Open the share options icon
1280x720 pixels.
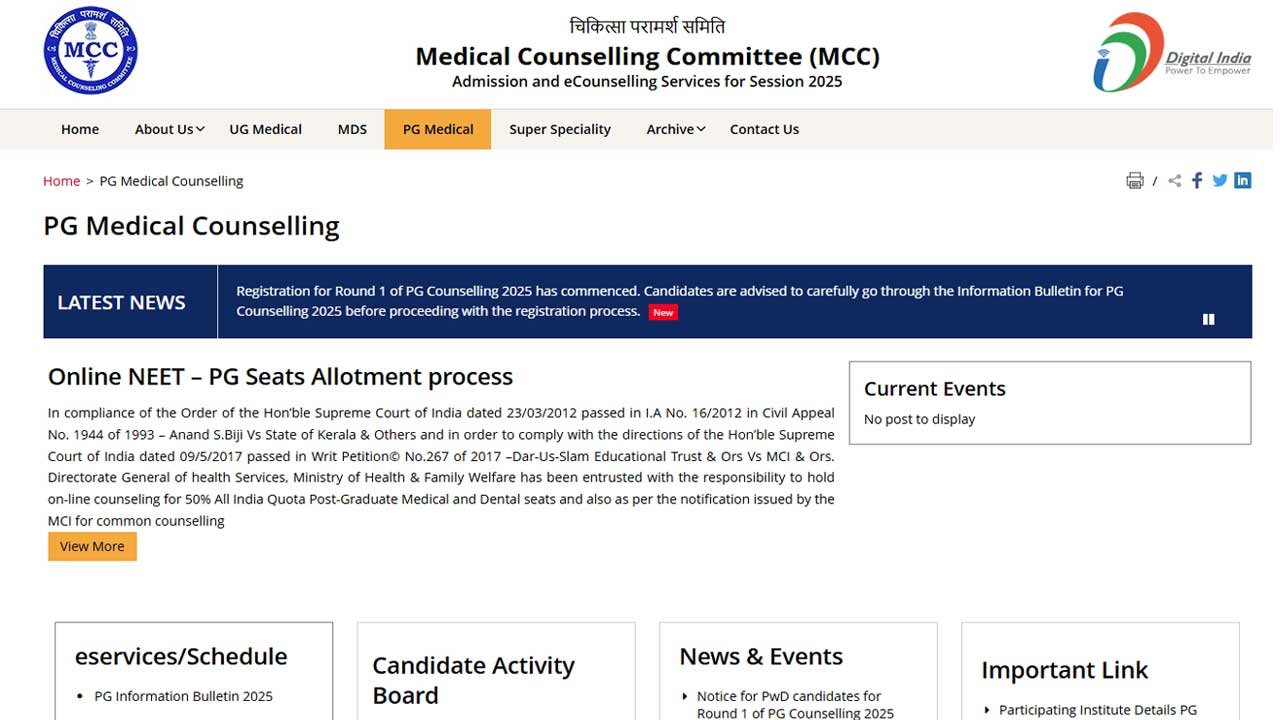pyautogui.click(x=1174, y=181)
